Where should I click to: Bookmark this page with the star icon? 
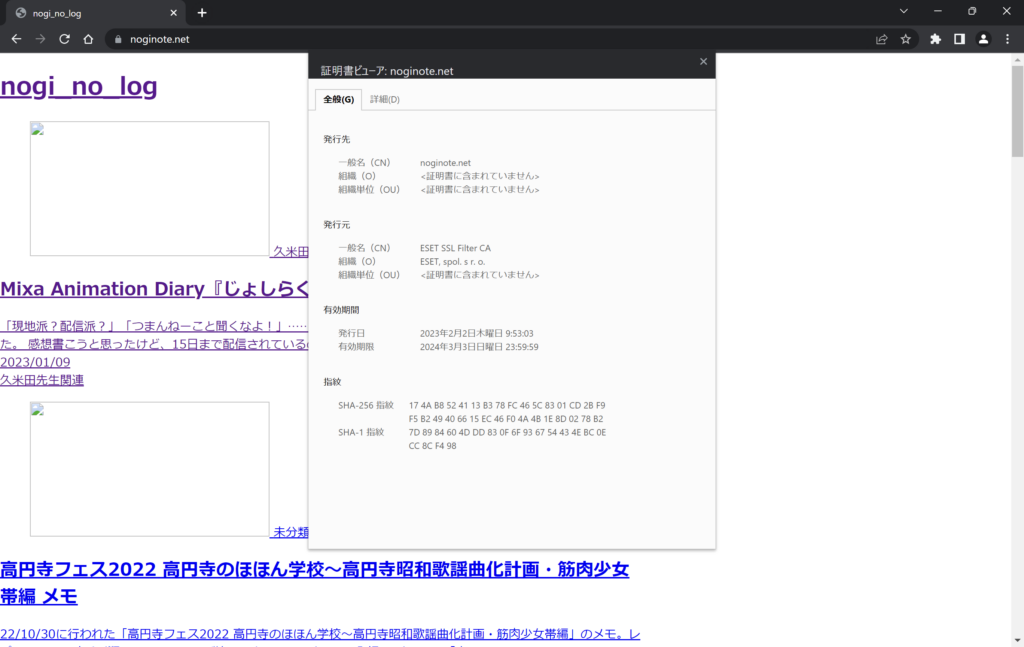point(905,39)
